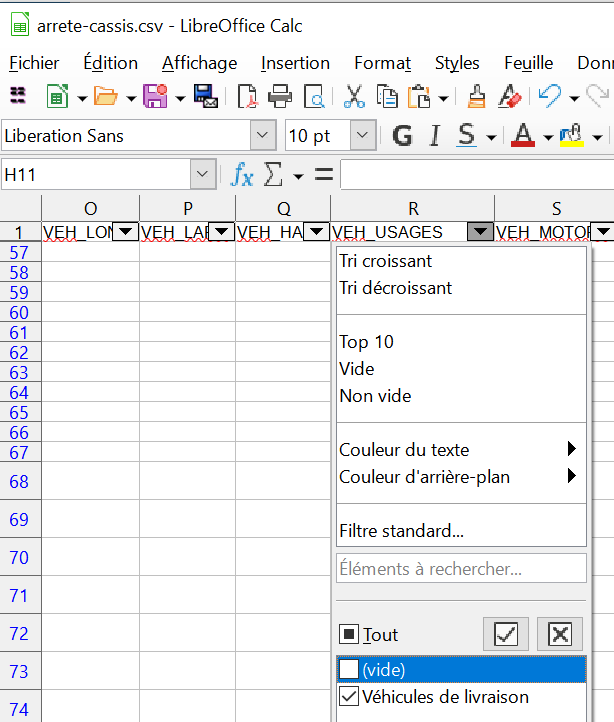Check the (vide) filter item checkbox

[349, 670]
